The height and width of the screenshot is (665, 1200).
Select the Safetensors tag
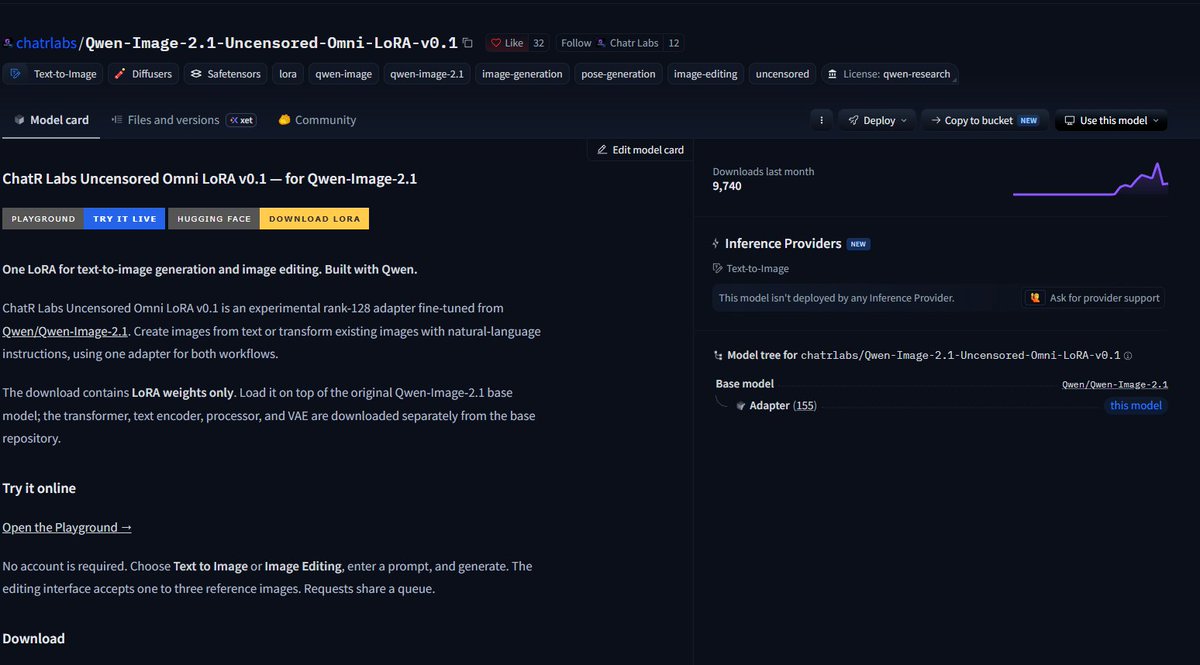[x=225, y=74]
